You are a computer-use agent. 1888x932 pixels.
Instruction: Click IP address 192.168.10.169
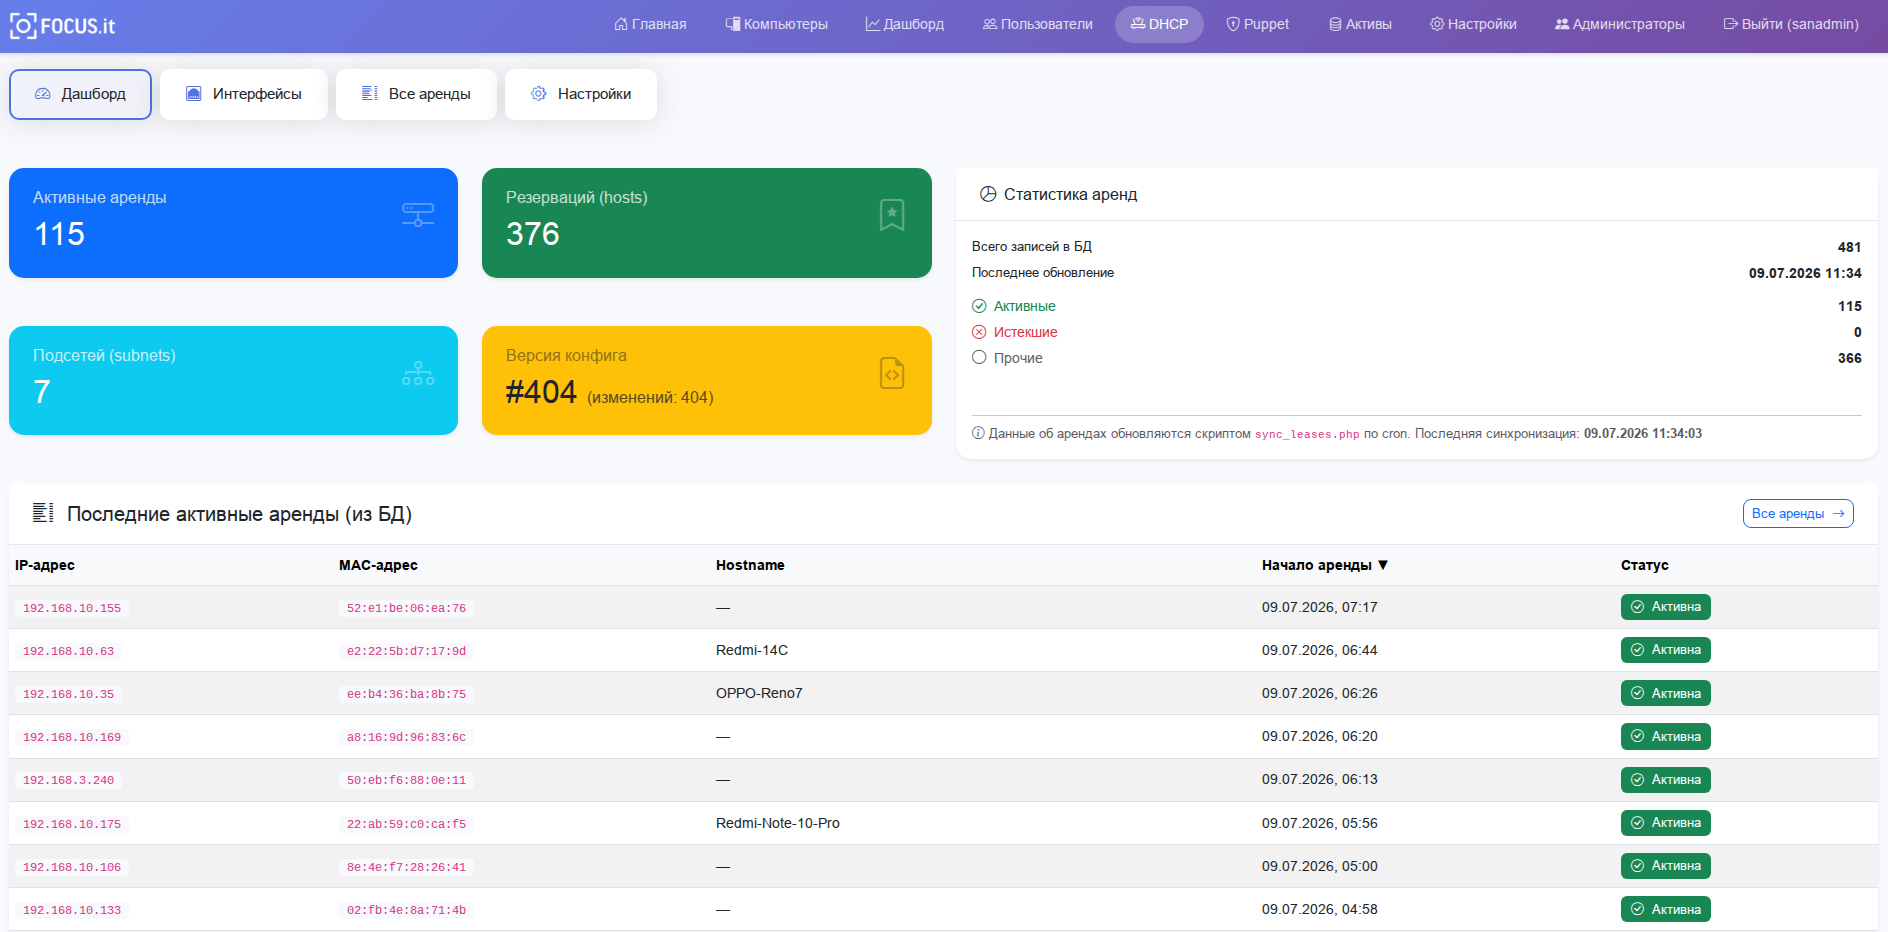click(x=72, y=737)
